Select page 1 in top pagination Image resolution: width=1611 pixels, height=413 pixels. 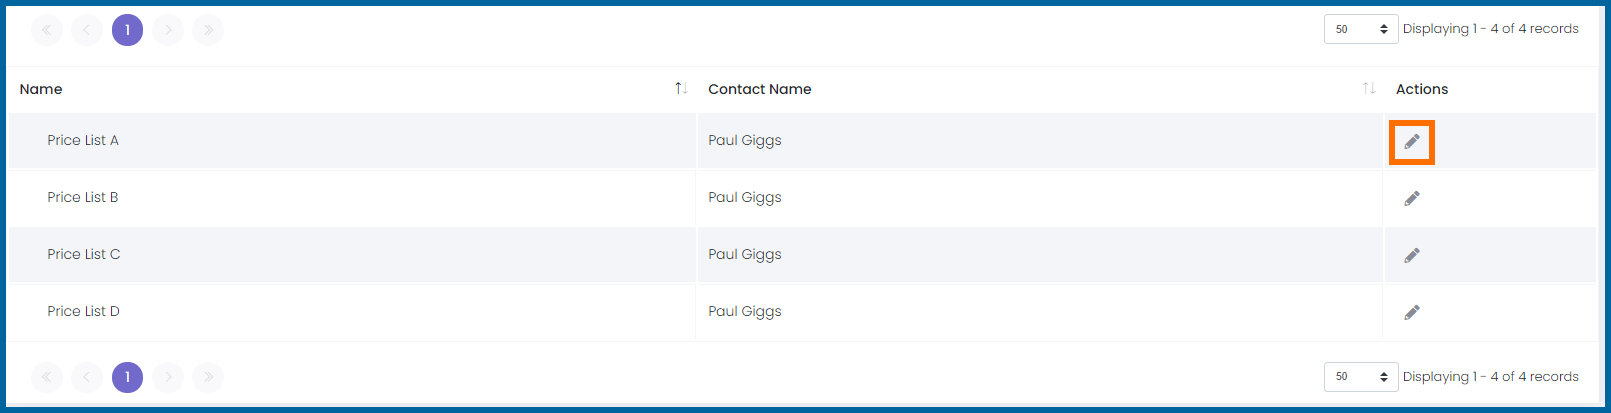point(127,30)
